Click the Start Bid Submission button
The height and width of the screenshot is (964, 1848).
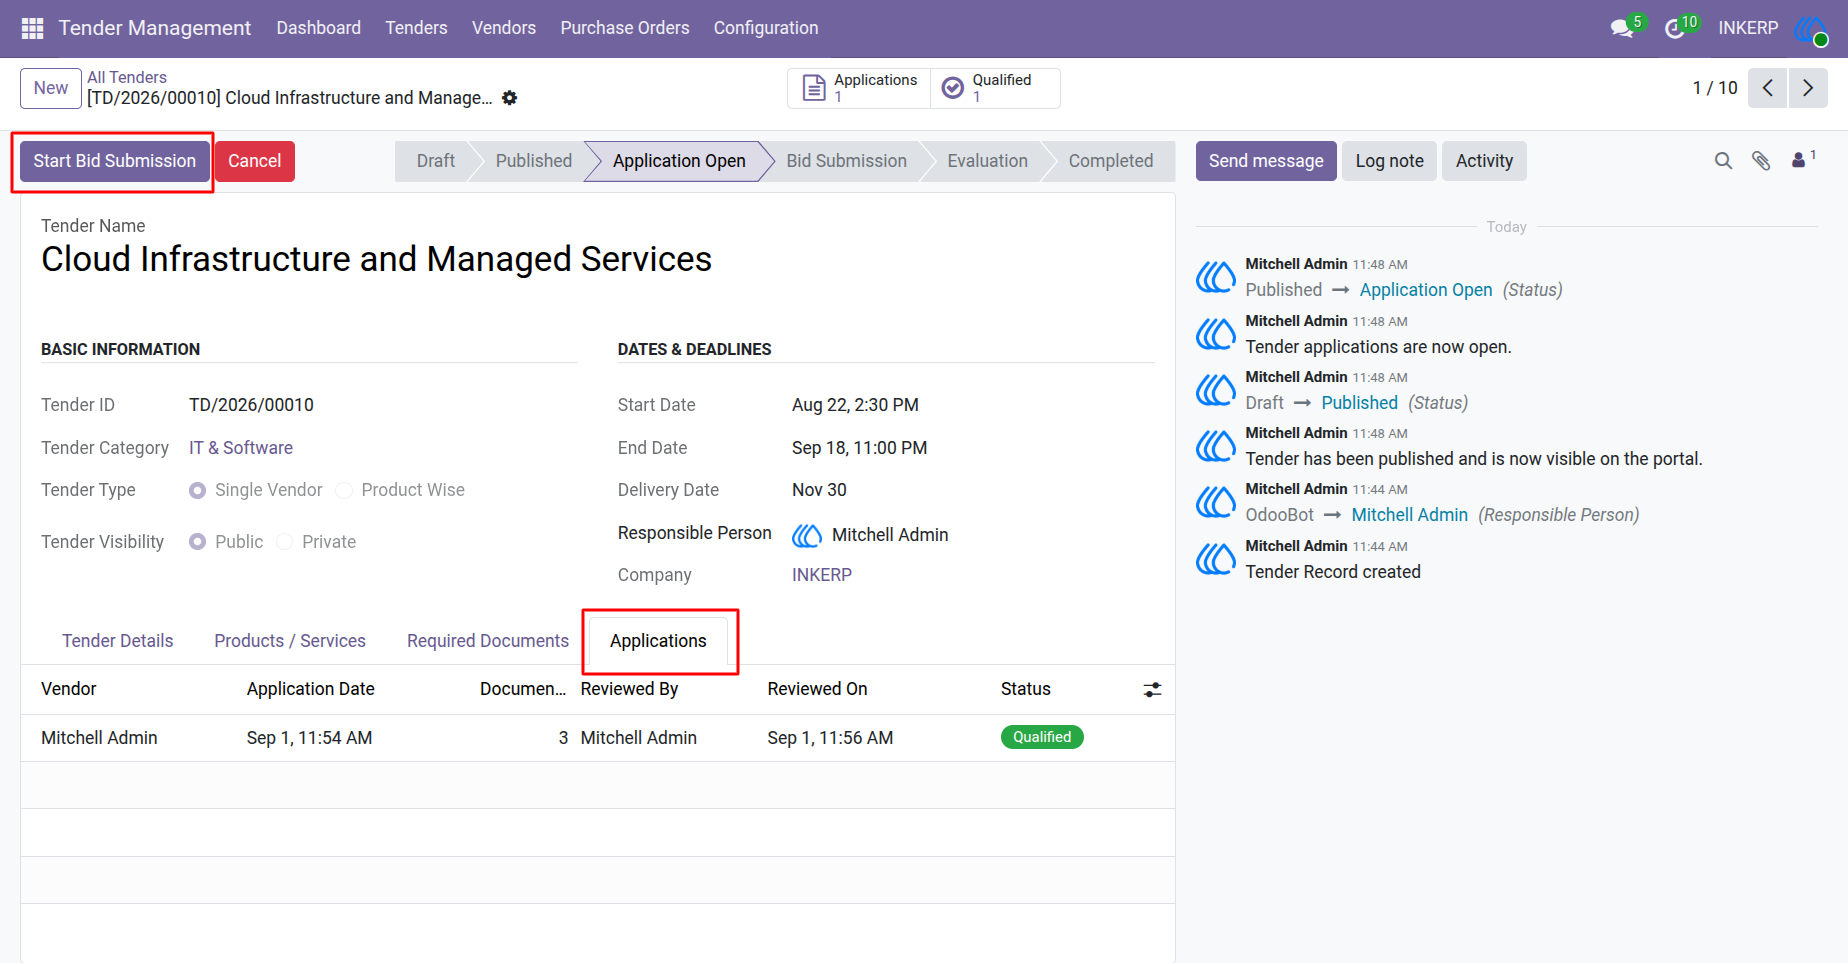[x=115, y=161]
